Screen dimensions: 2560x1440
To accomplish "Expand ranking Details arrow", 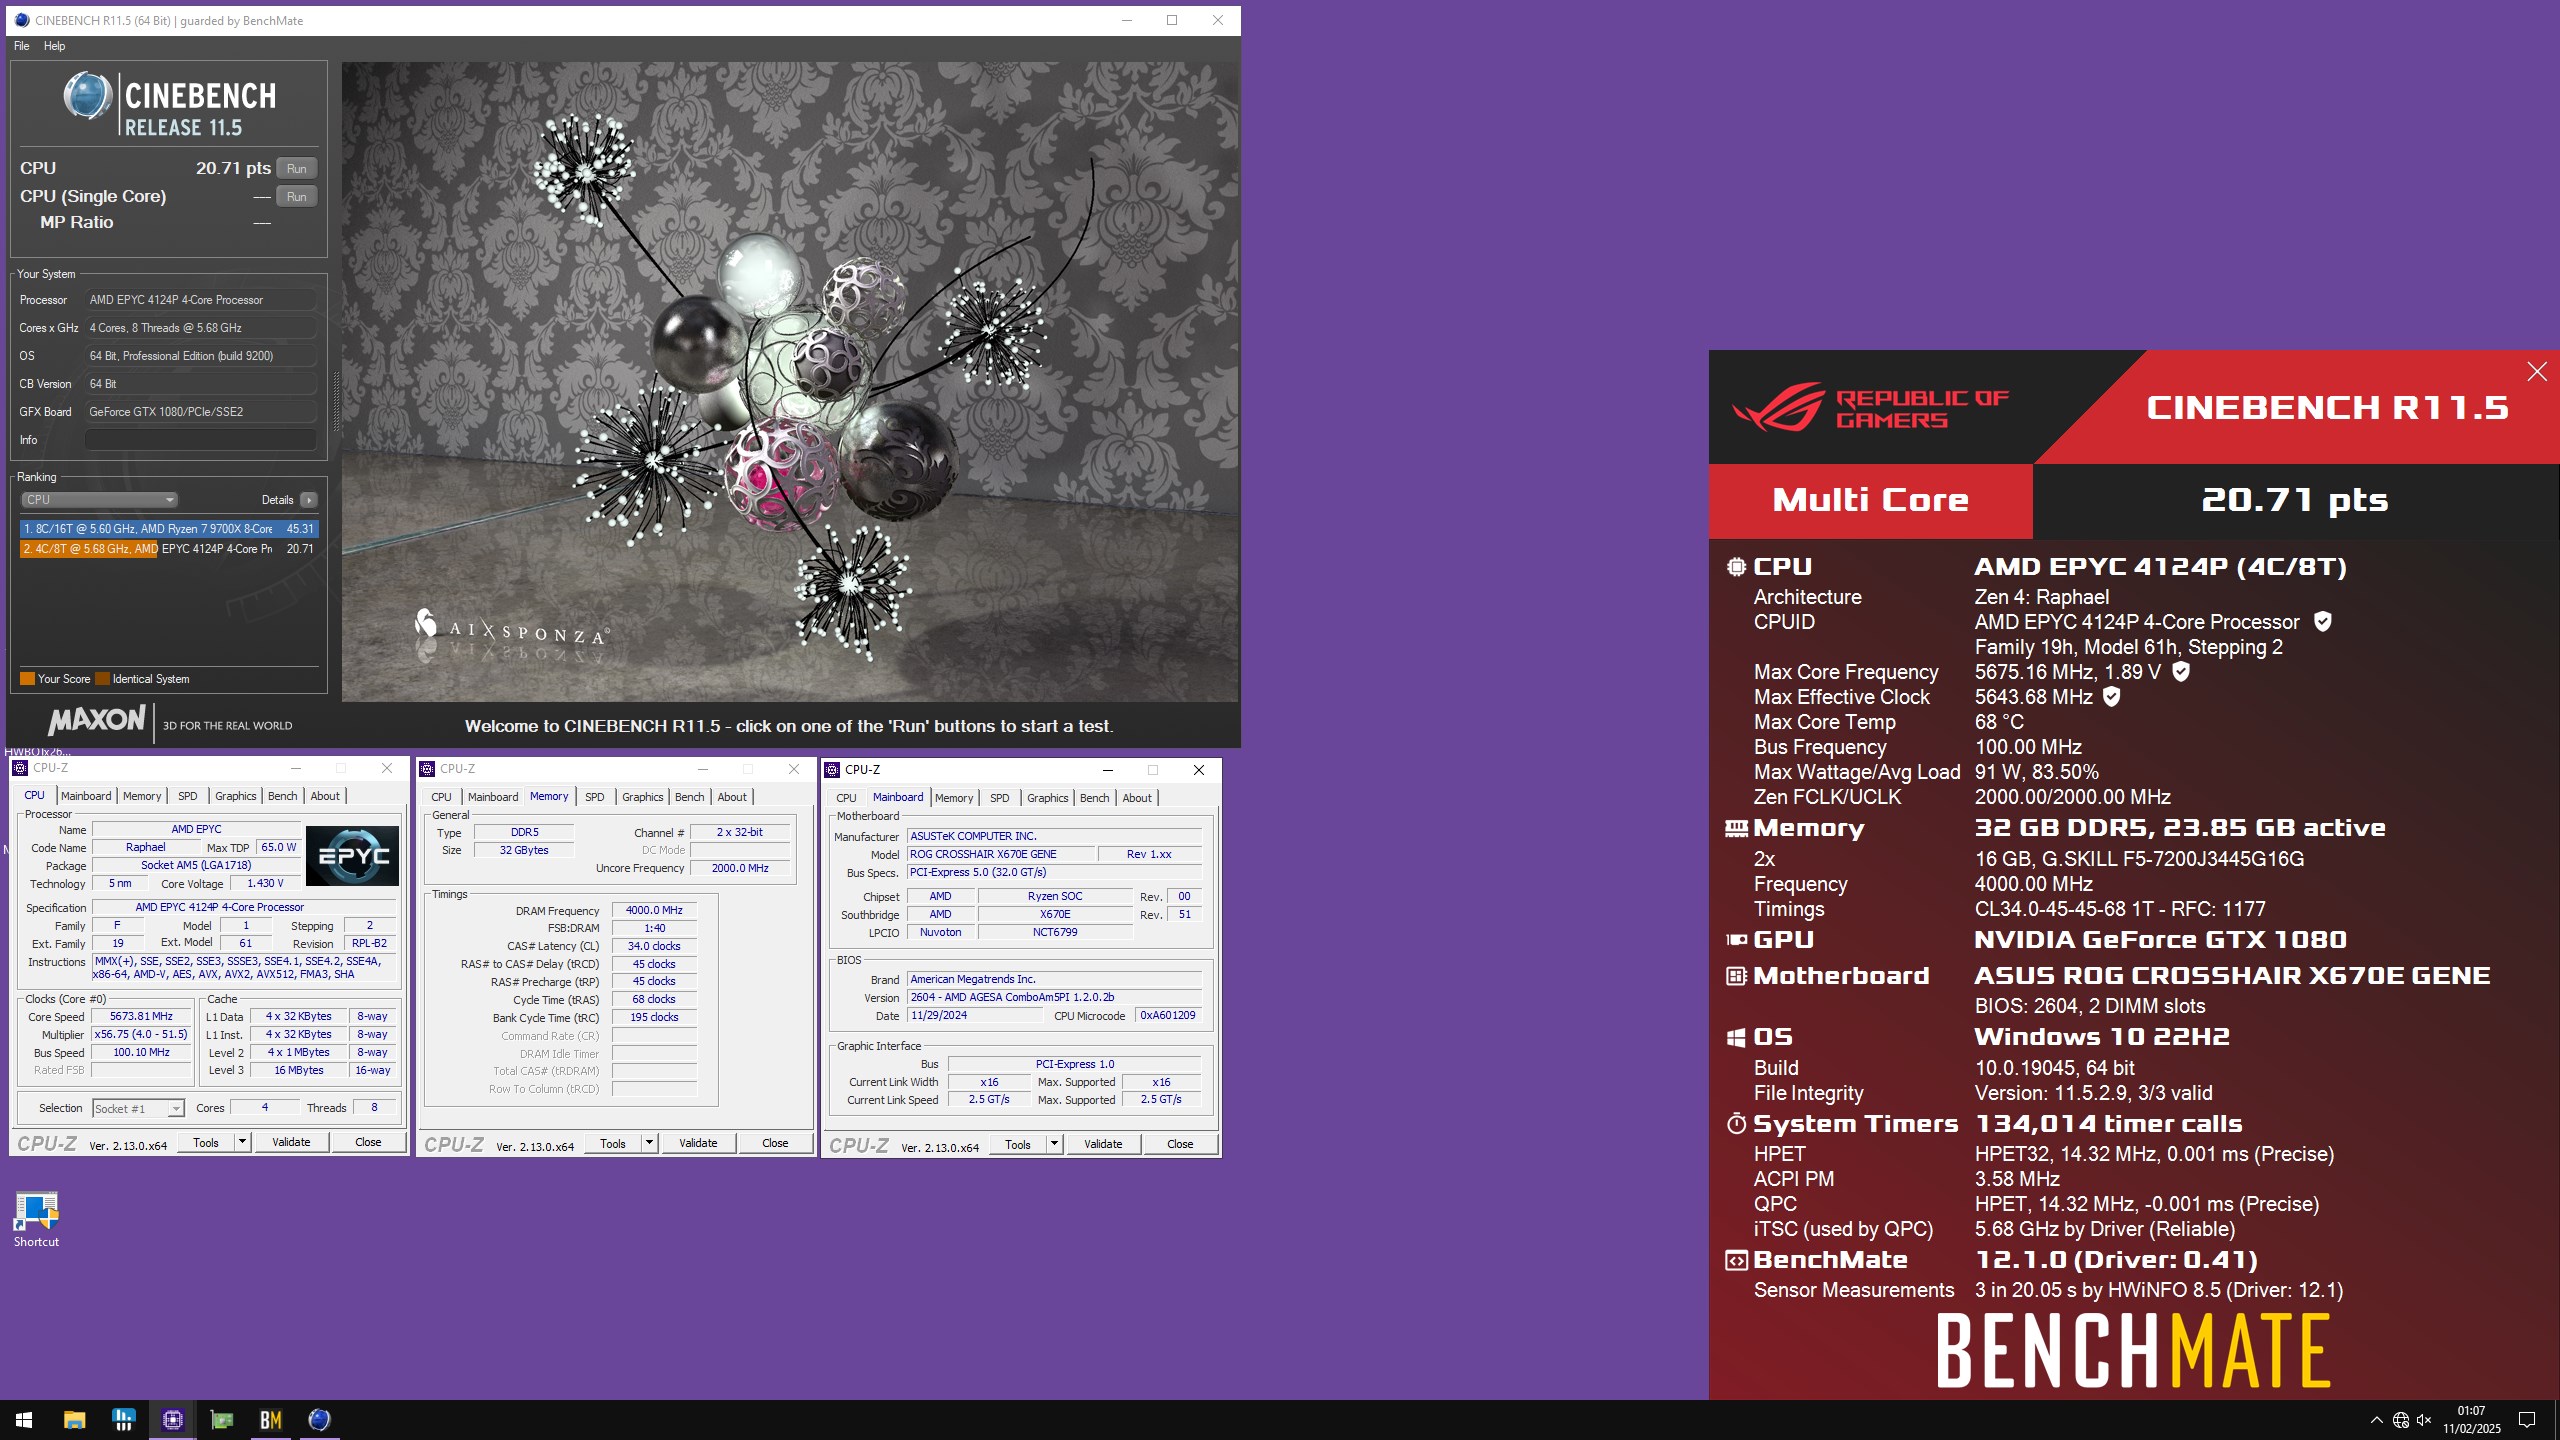I will [x=309, y=500].
